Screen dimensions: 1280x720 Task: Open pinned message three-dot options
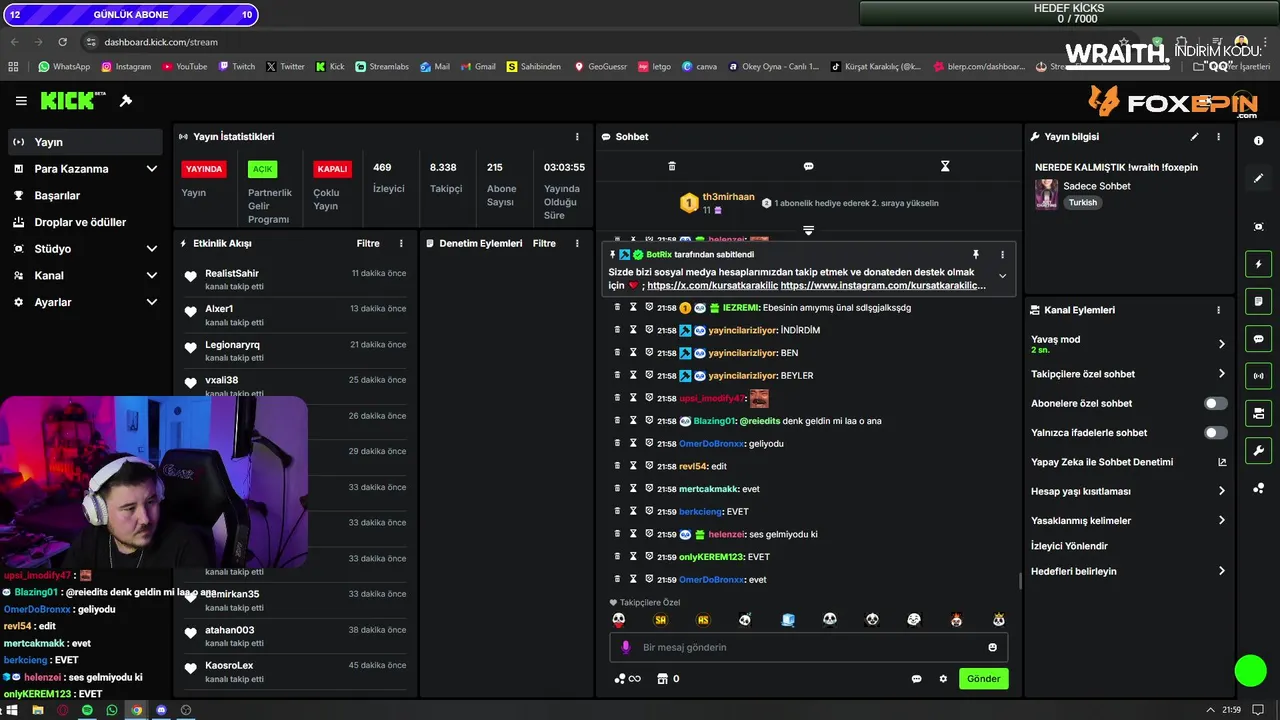tap(1002, 255)
